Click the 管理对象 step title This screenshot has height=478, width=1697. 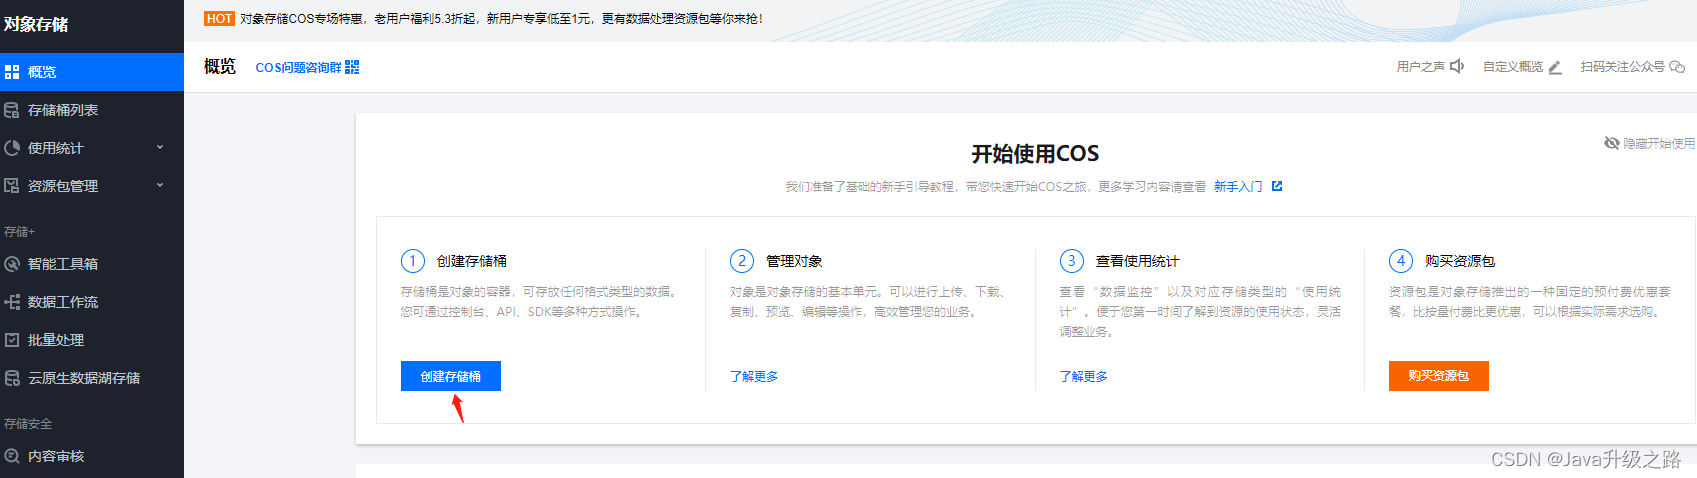[x=794, y=261]
